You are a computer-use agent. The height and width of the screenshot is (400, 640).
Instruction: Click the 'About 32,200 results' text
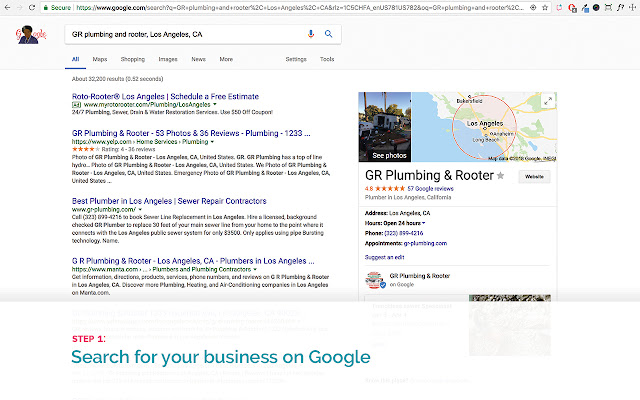(x=118, y=79)
